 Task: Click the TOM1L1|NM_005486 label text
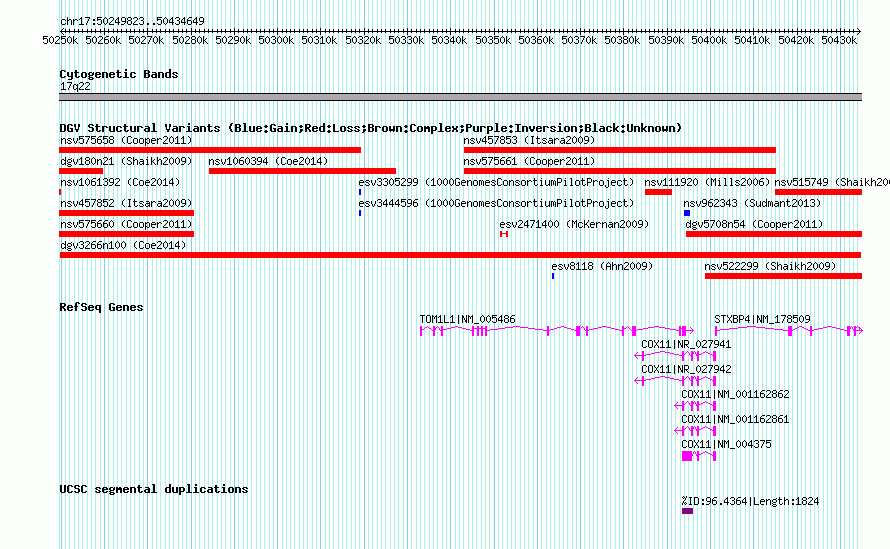468,319
